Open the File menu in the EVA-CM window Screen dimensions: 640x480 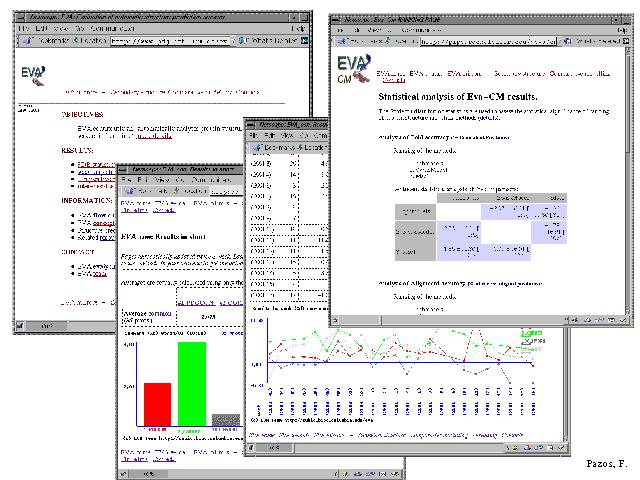tap(340, 30)
